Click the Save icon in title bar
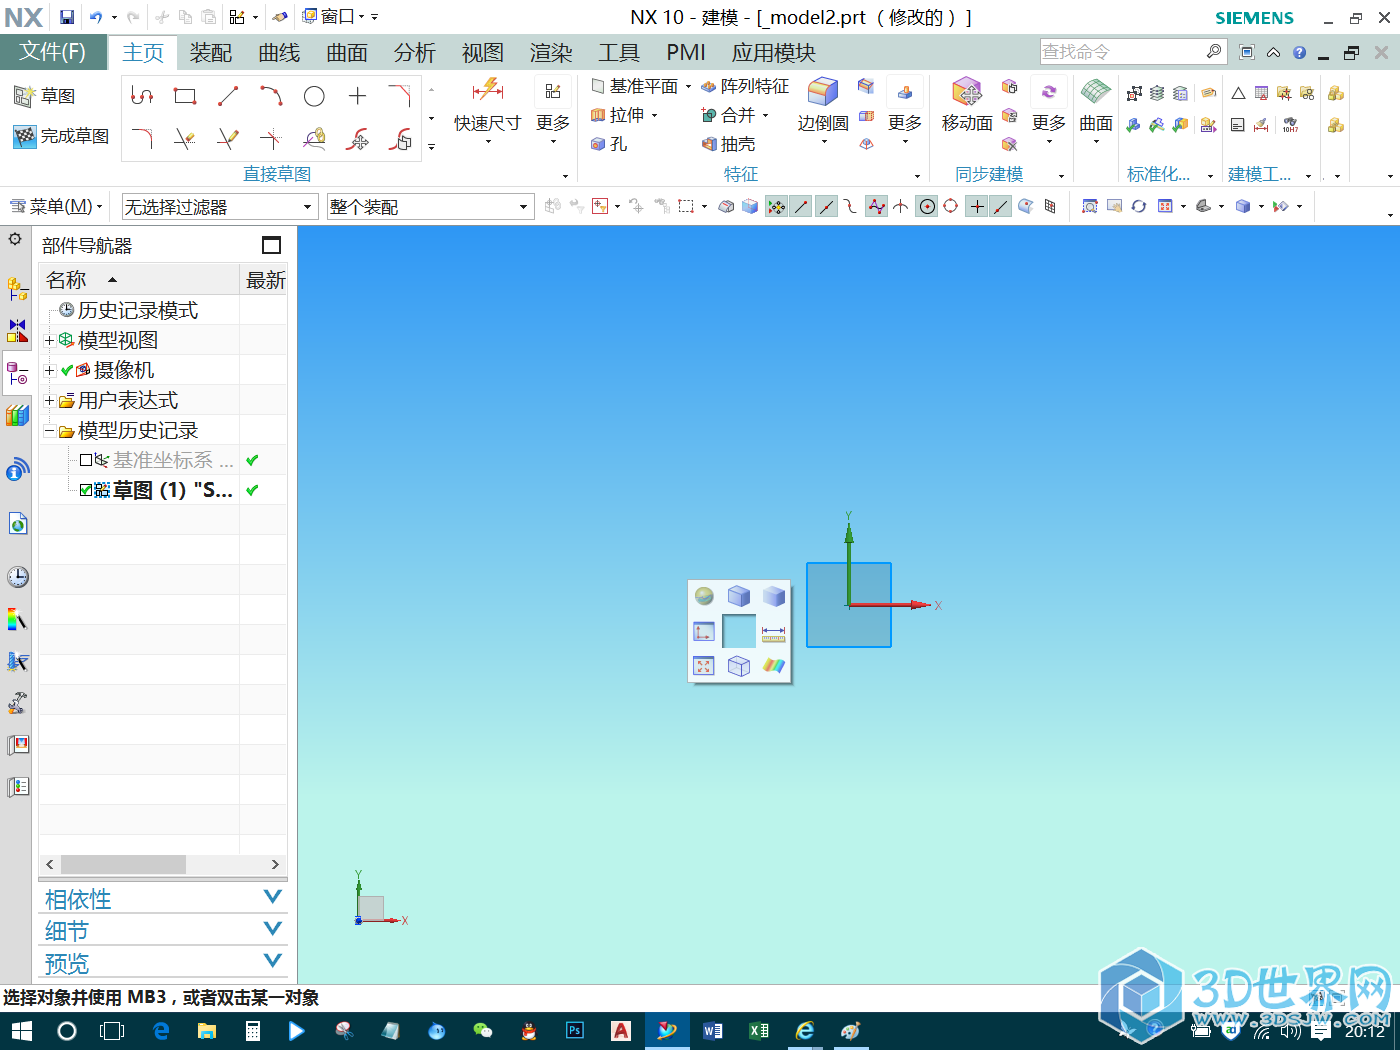Viewport: 1400px width, 1050px height. click(x=67, y=17)
